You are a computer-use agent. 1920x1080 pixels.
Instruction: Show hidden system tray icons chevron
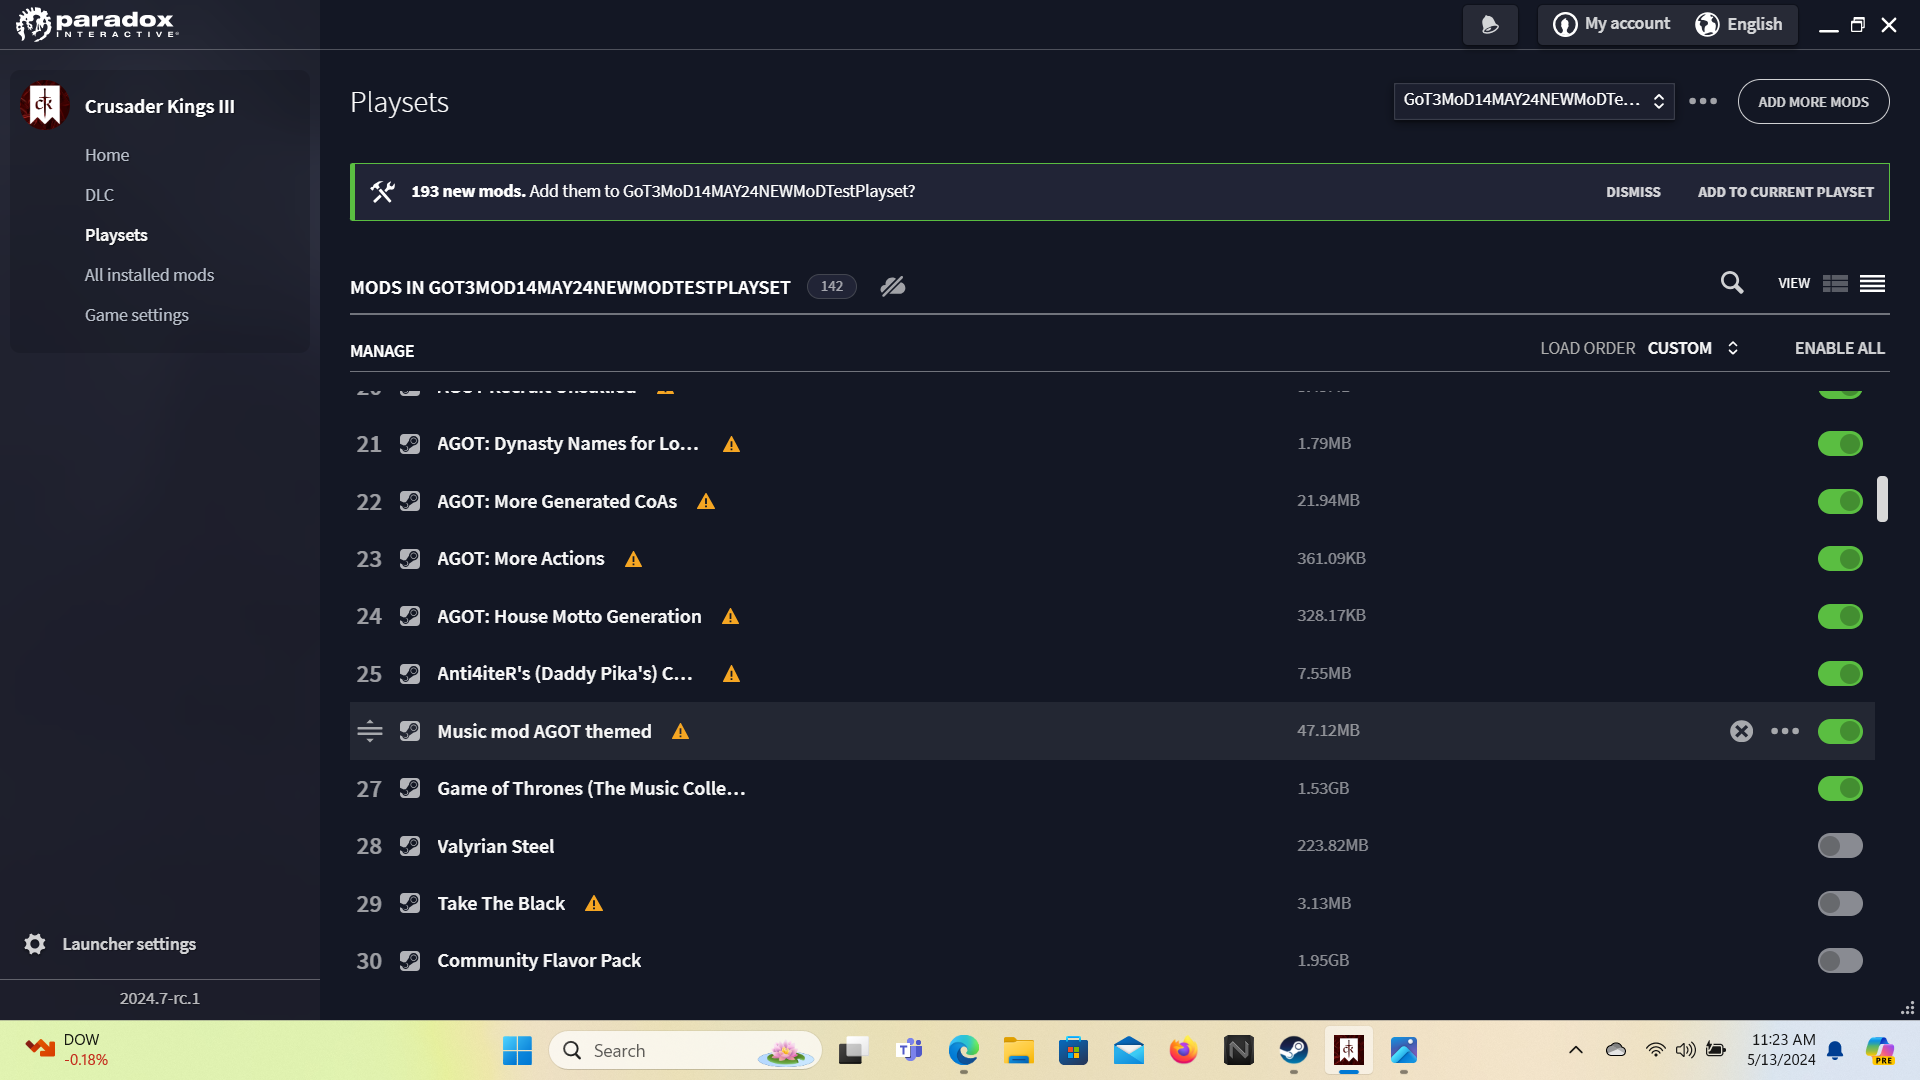pos(1575,1050)
